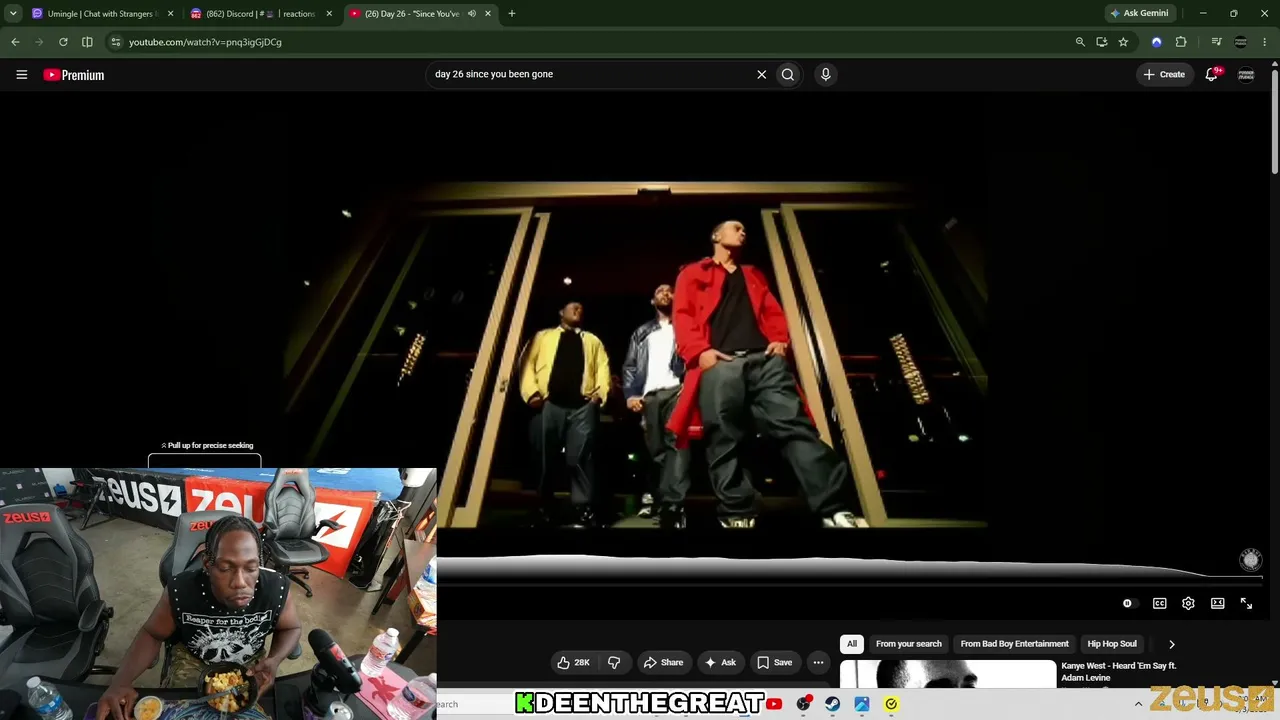This screenshot has width=1280, height=720.
Task: Focus the browser address bar URL
Action: [590, 42]
